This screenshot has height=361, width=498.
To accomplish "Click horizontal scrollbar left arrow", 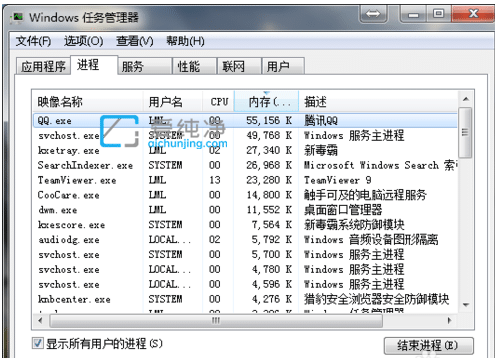I will pyautogui.click(x=40, y=321).
